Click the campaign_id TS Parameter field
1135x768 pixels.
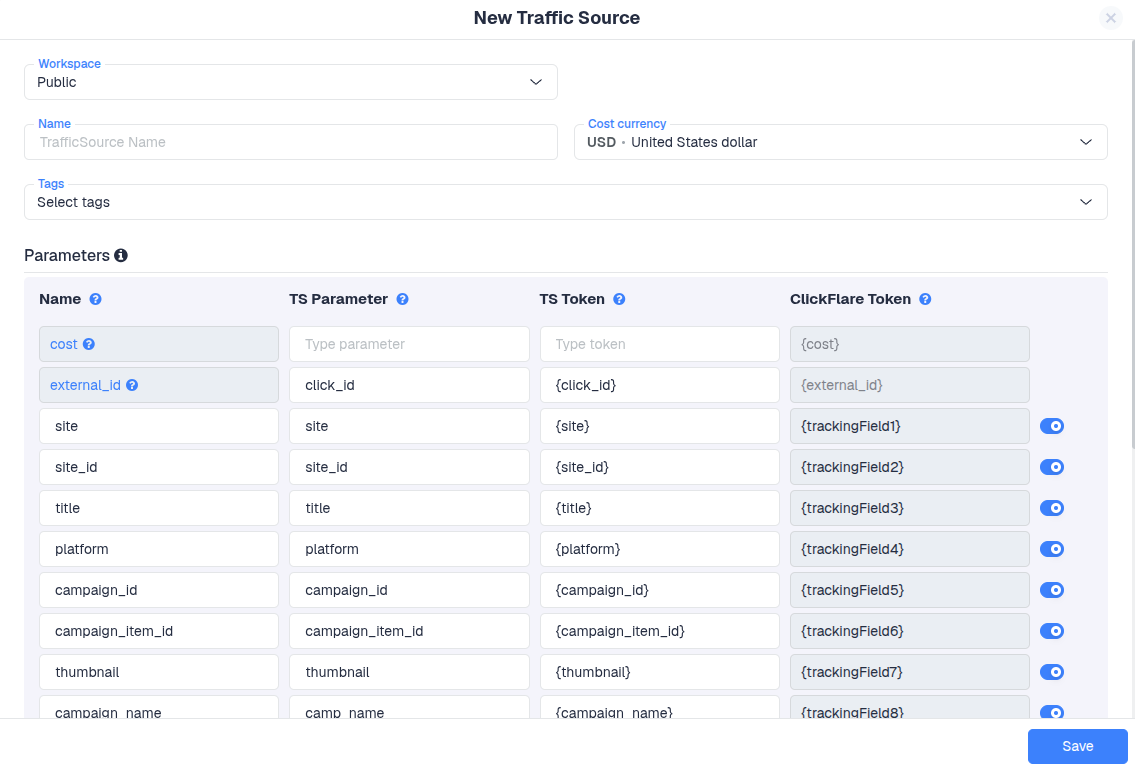pyautogui.click(x=409, y=590)
